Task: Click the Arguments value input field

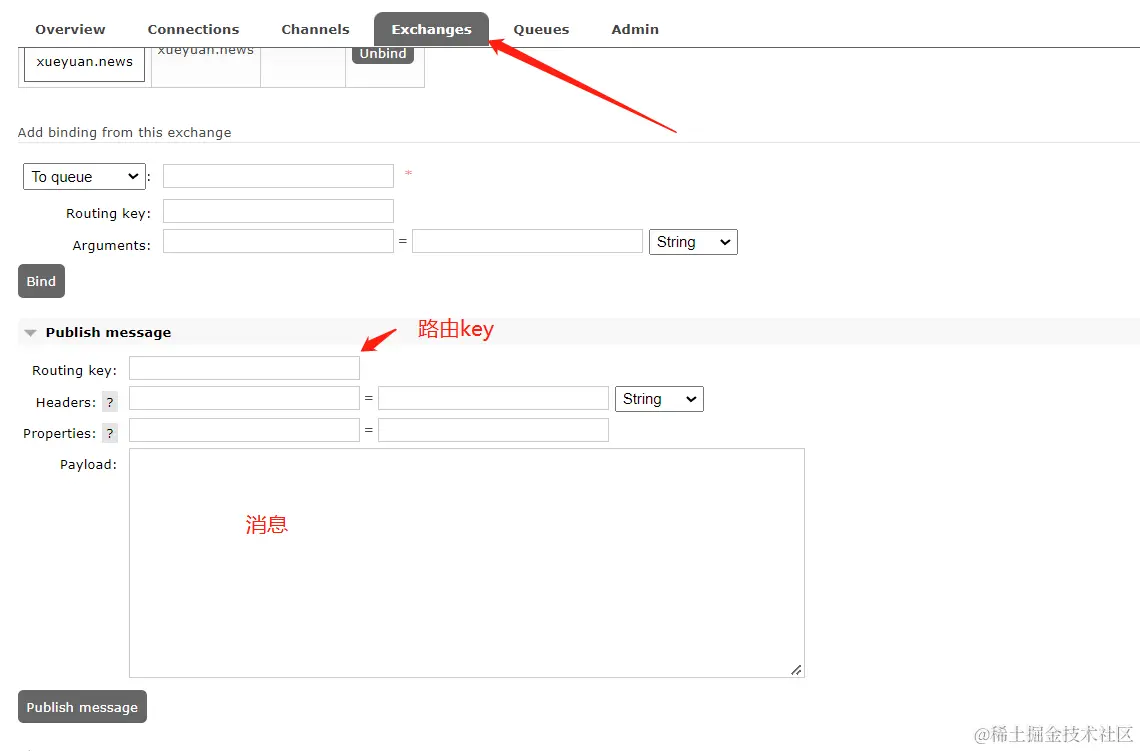Action: [x=527, y=241]
